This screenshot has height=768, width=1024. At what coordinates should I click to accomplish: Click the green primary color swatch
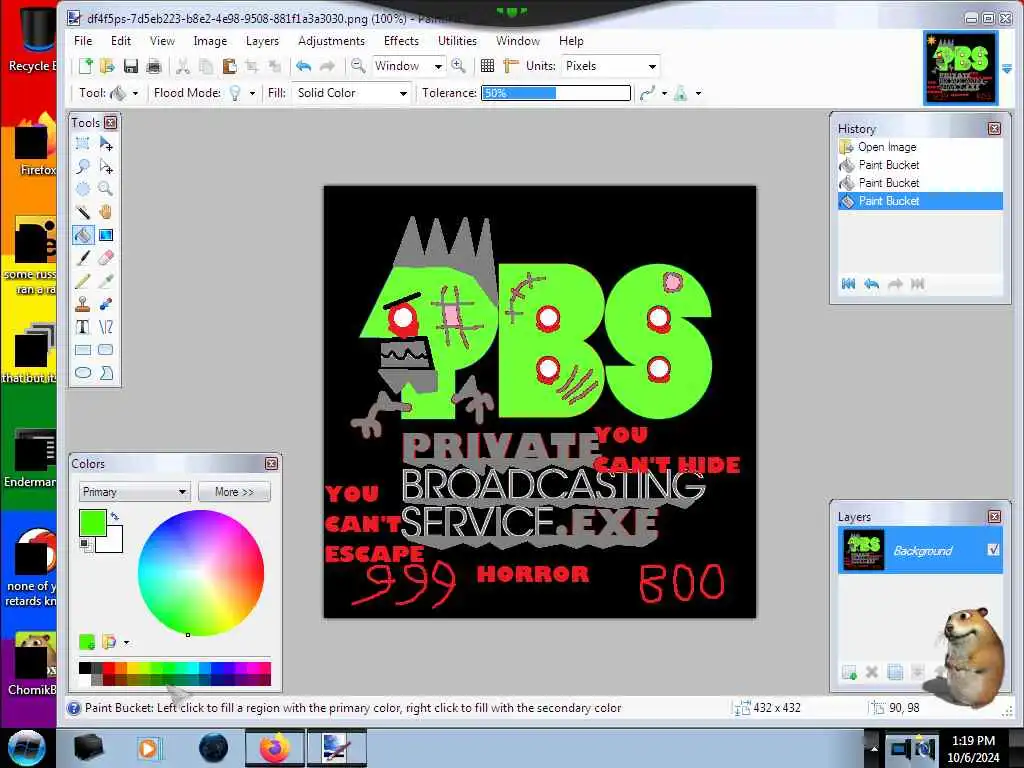click(x=93, y=522)
